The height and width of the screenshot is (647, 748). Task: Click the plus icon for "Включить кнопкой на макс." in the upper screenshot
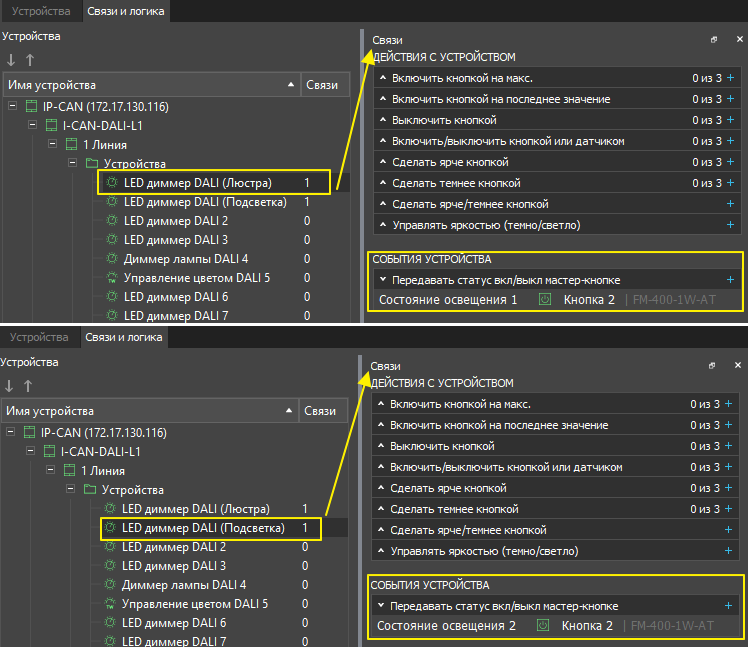(730, 78)
